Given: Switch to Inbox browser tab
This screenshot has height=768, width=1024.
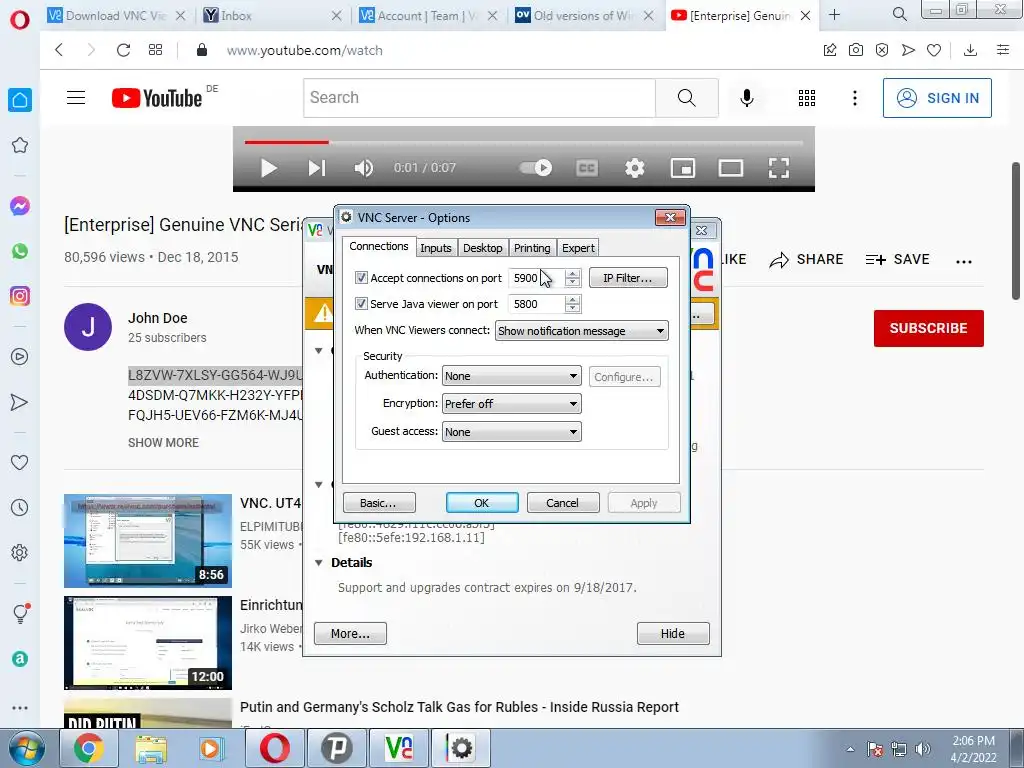Looking at the screenshot, I should [273, 16].
